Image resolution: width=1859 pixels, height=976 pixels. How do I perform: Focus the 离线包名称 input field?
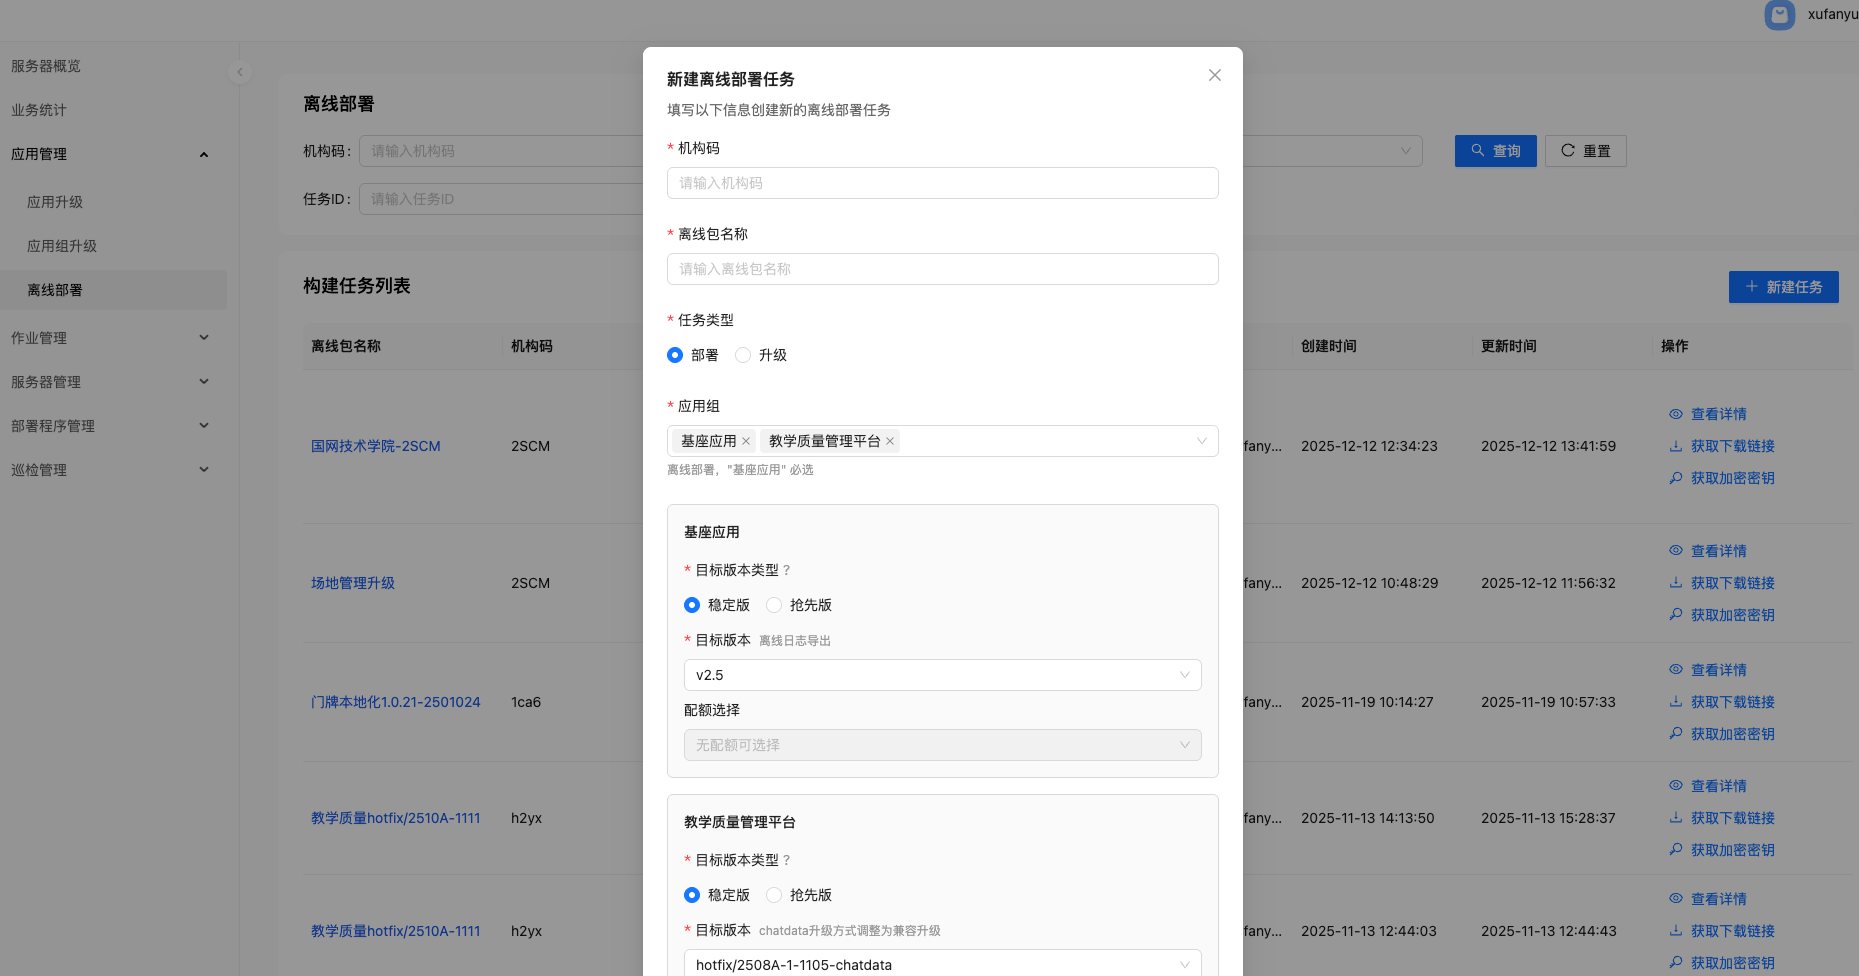(942, 269)
